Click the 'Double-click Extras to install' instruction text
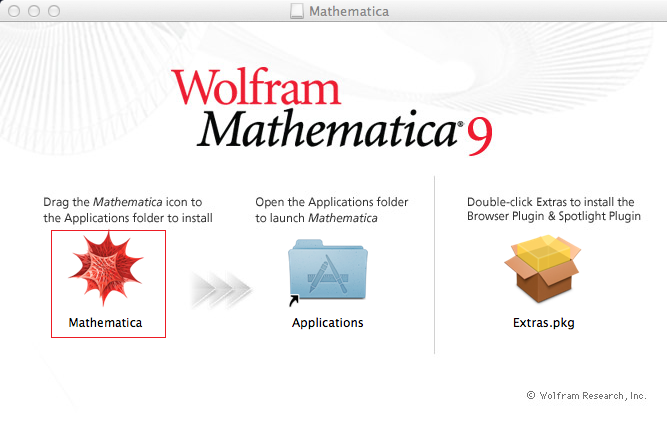Screen dimensions: 667x421 (553, 209)
